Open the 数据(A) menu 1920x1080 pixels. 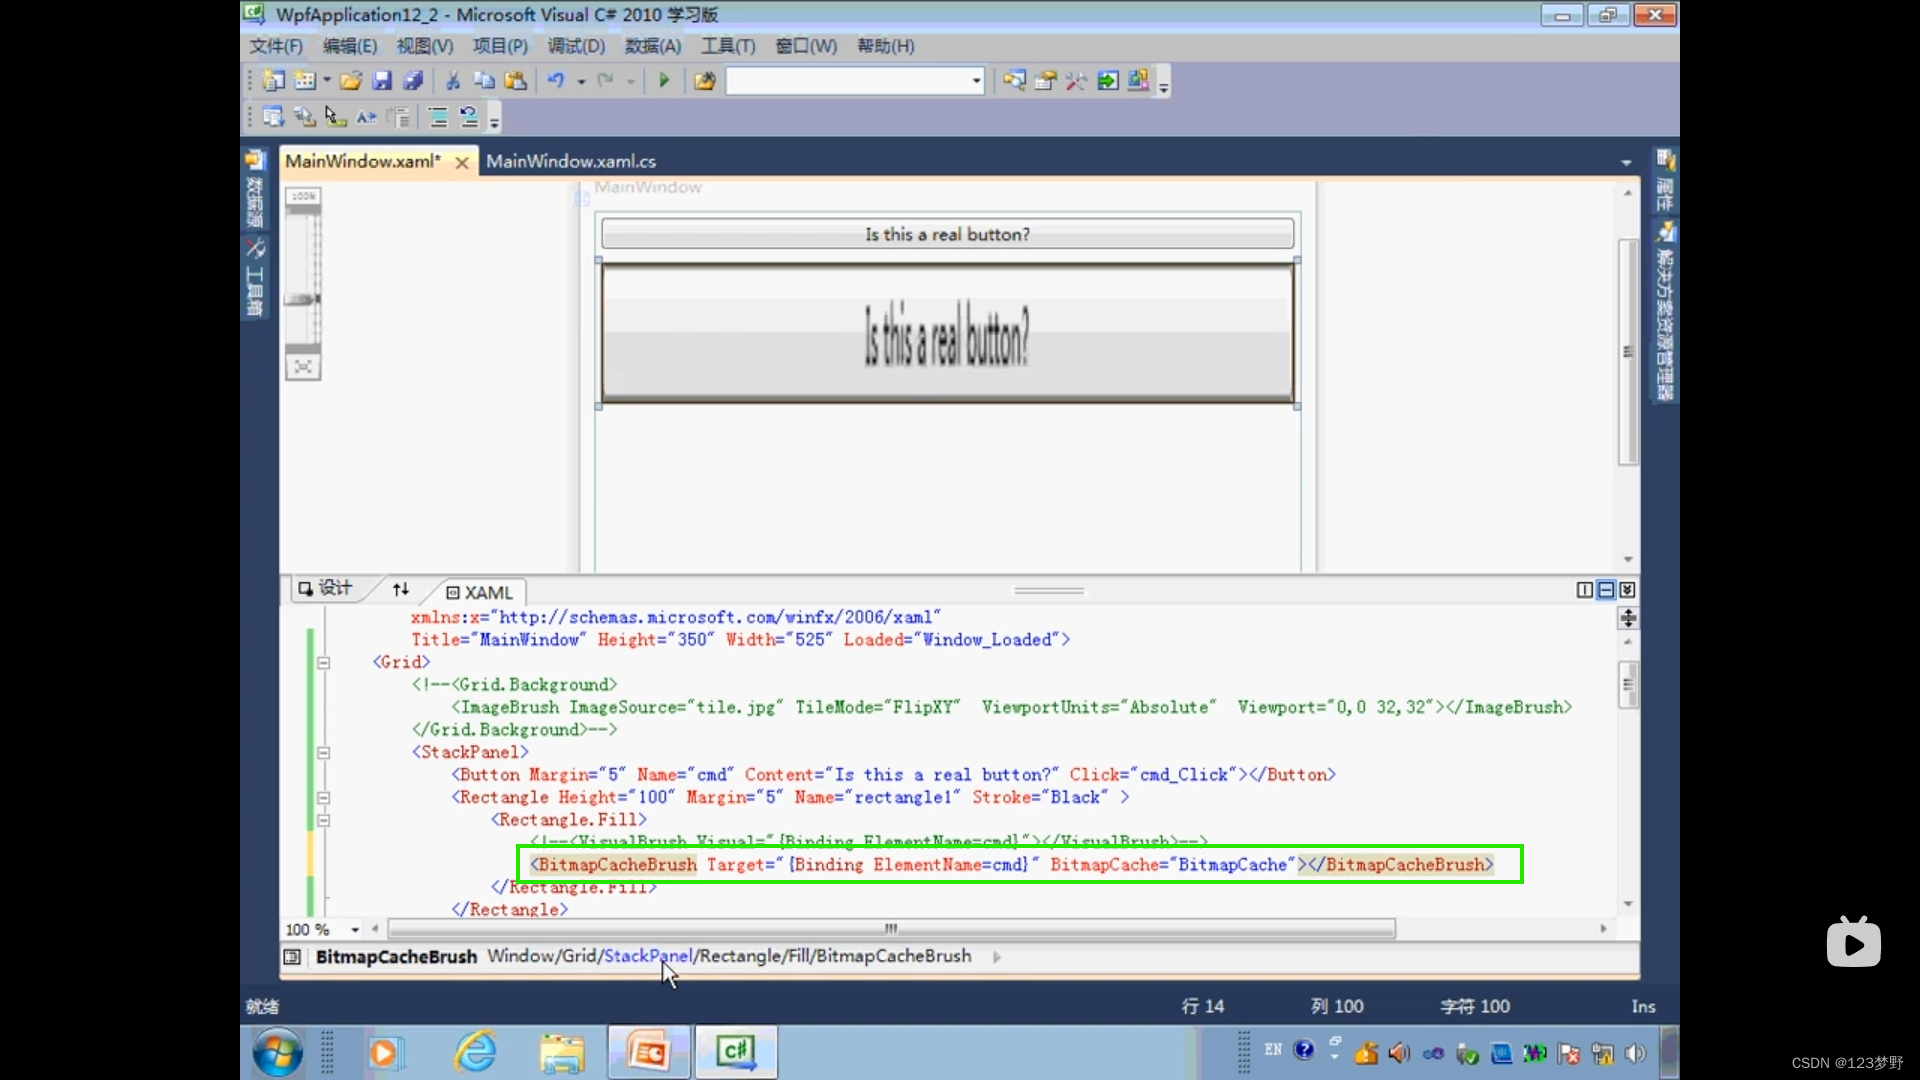click(653, 46)
